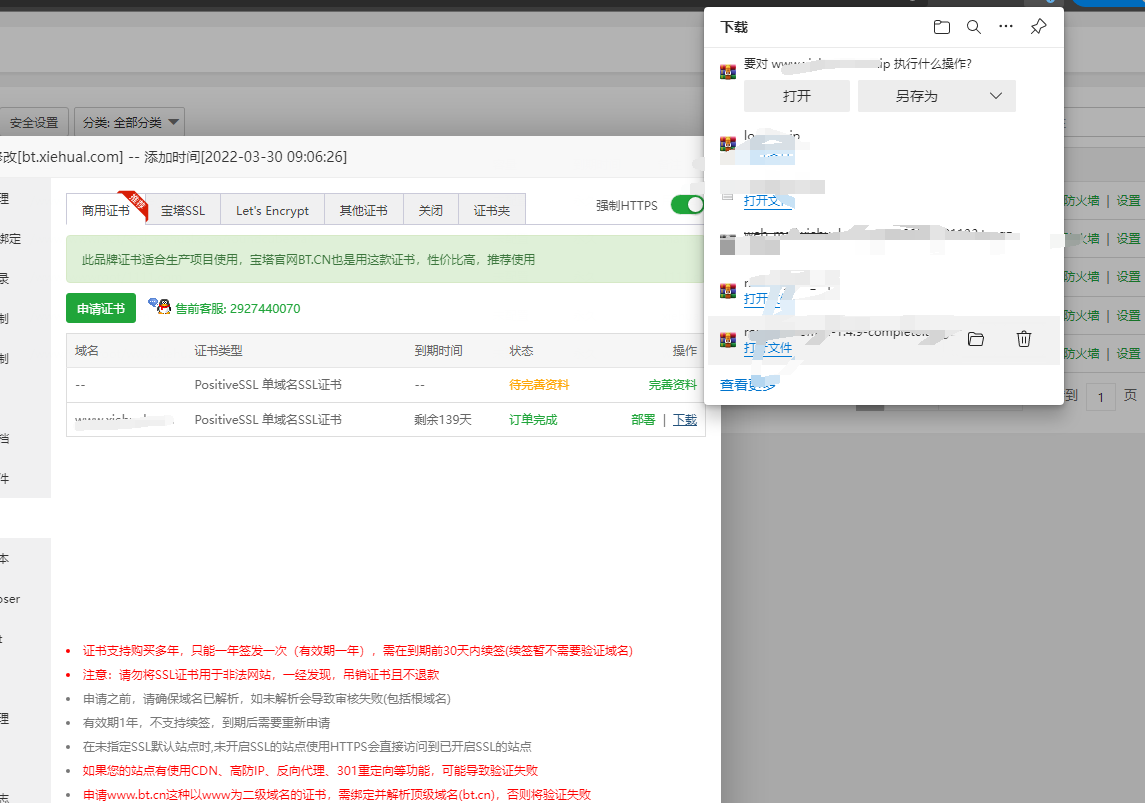The height and width of the screenshot is (803, 1145).
Task: Toggle the 强制HTTPS switch
Action: coord(687,205)
